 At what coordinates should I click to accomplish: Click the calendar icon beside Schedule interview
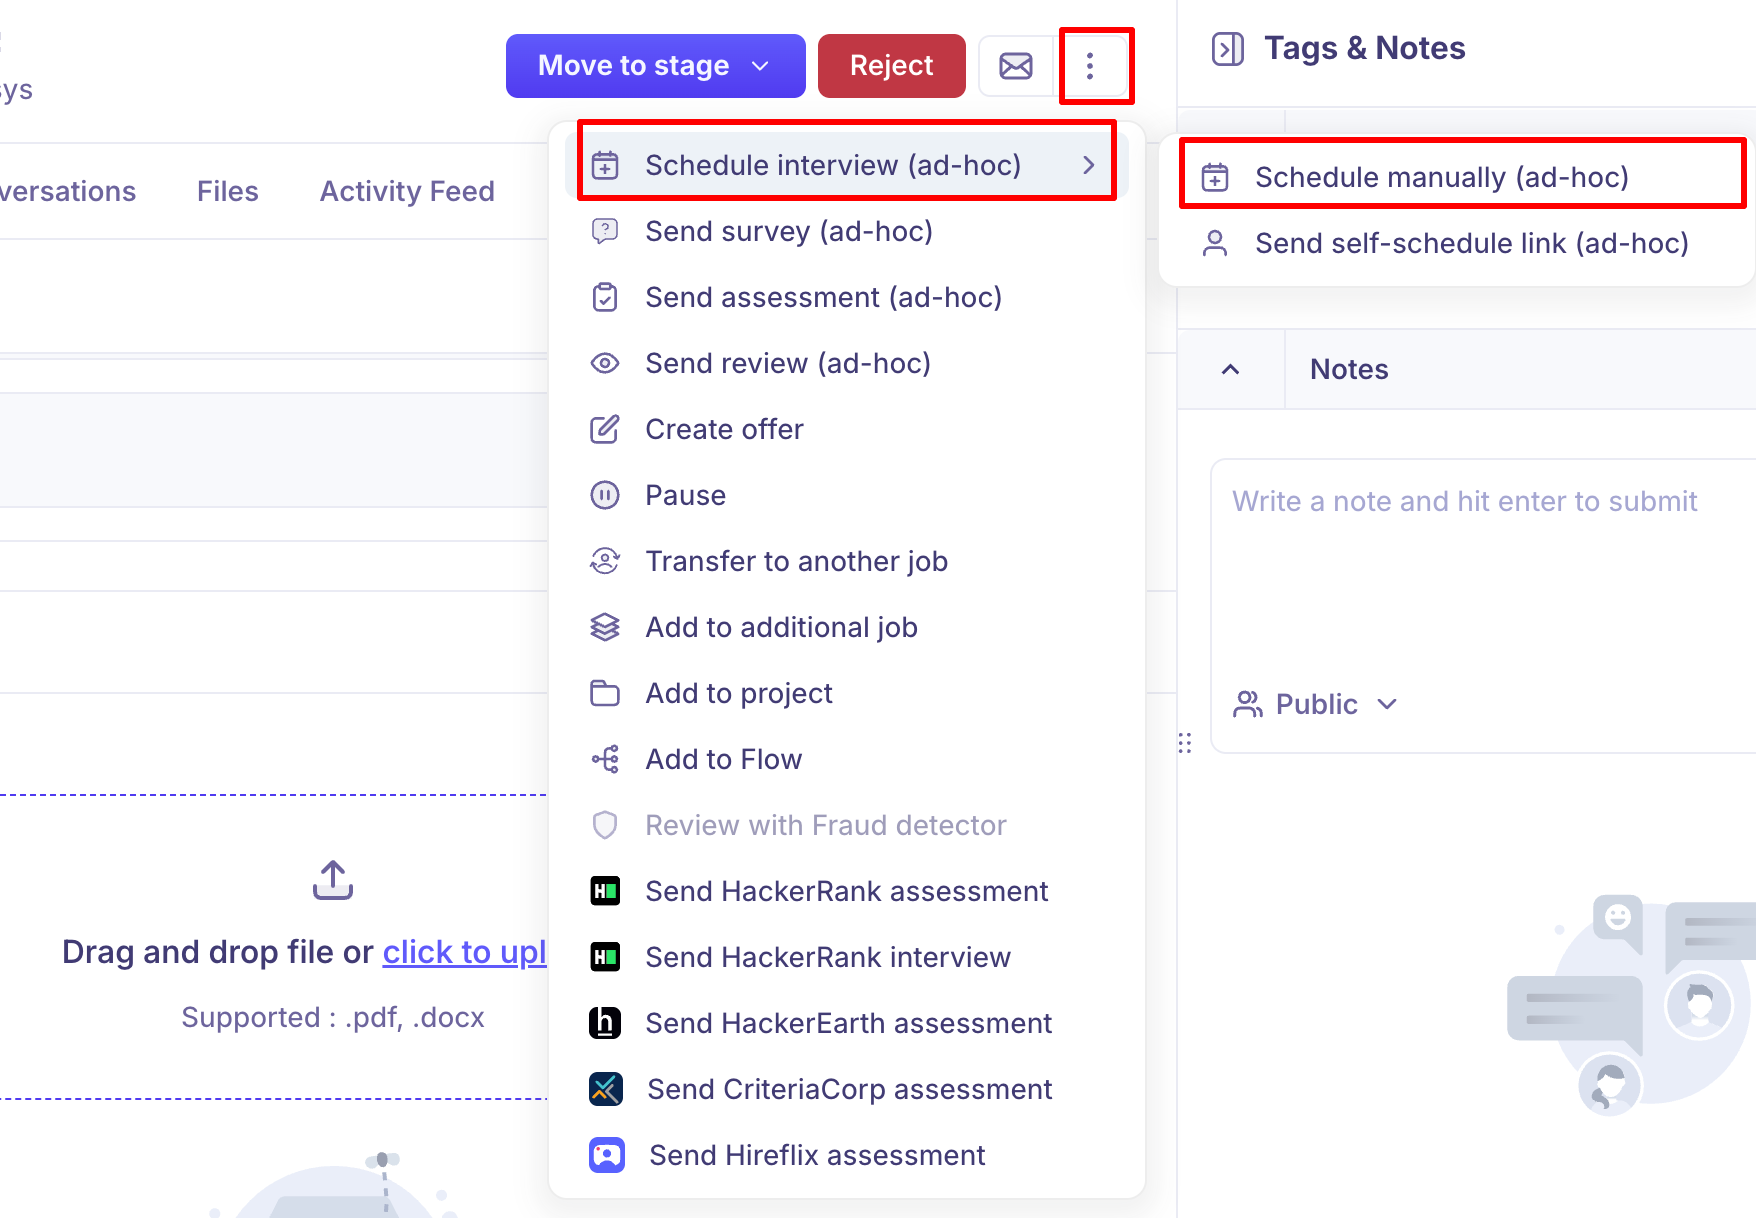[x=605, y=165]
